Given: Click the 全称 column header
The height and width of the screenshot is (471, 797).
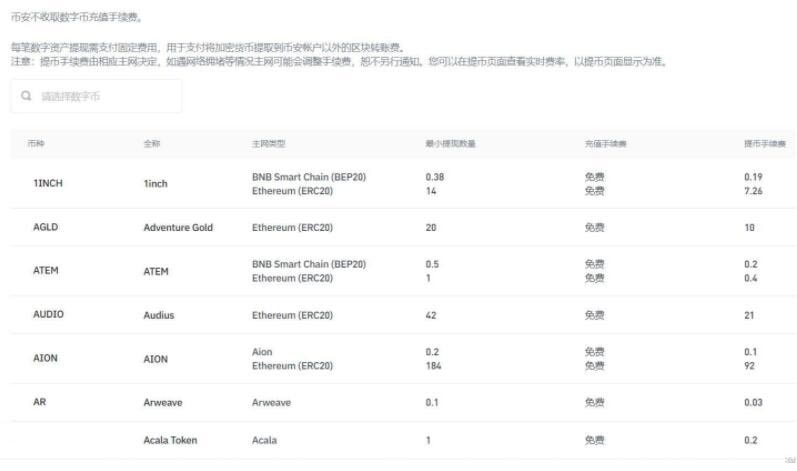Looking at the screenshot, I should (151, 144).
